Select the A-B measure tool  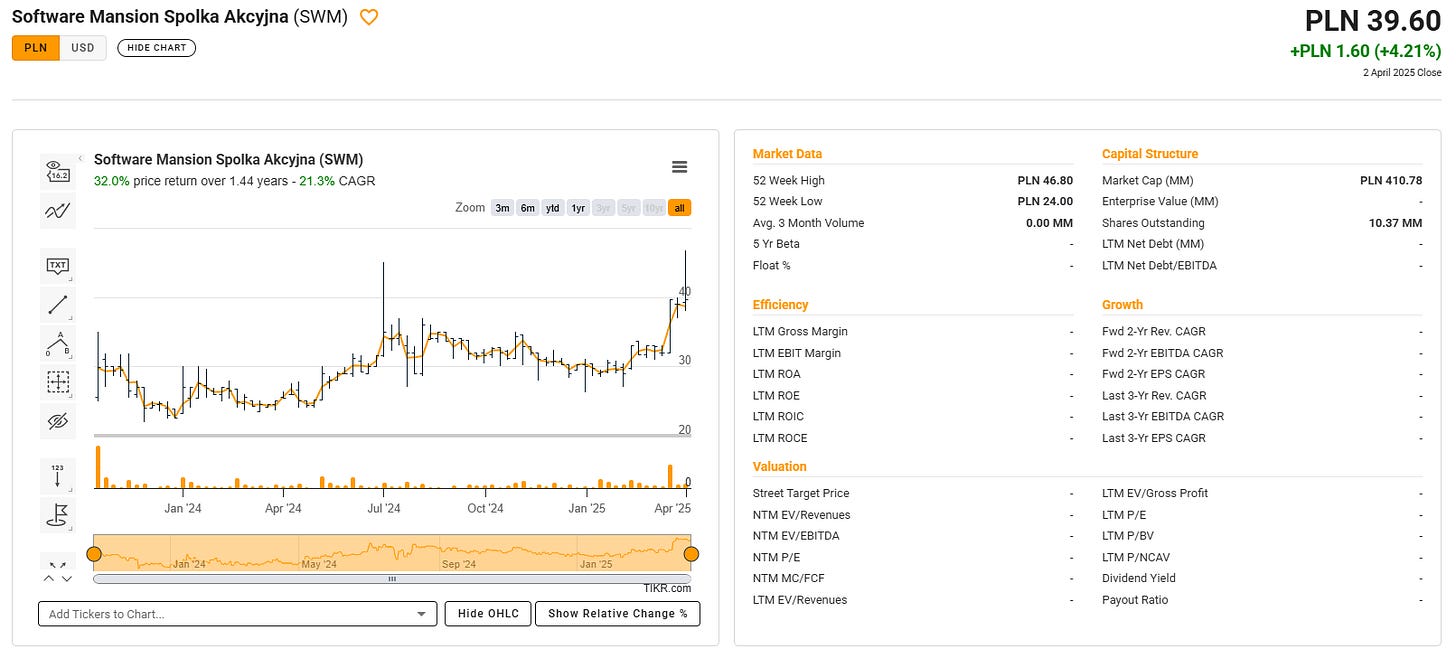58,343
